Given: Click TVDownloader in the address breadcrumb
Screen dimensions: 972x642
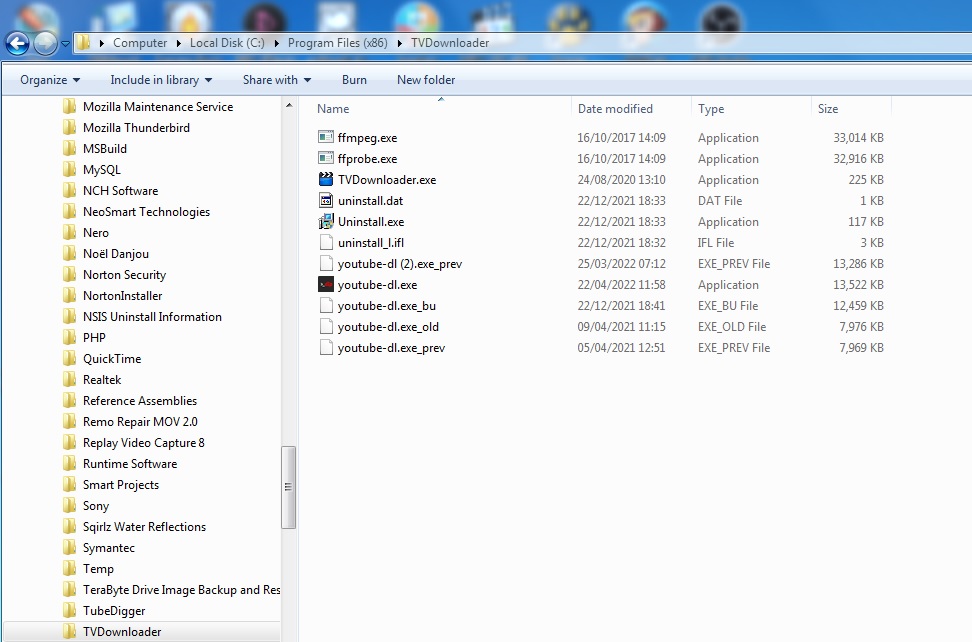Looking at the screenshot, I should point(450,43).
